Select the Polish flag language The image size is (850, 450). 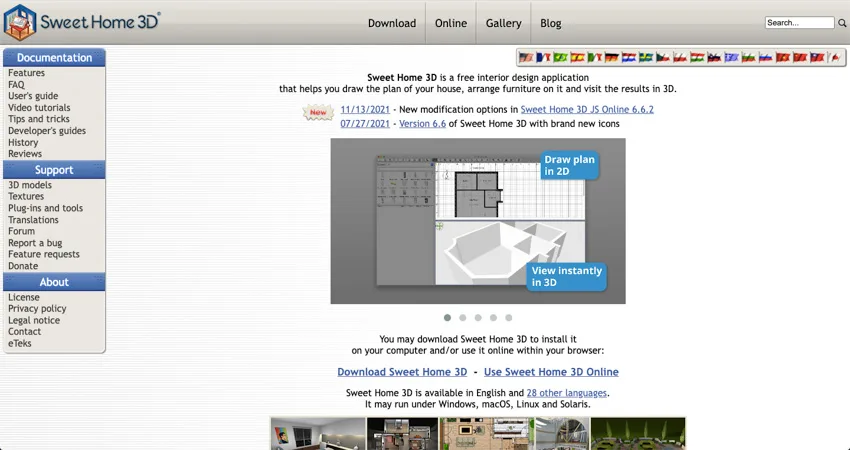click(x=680, y=57)
